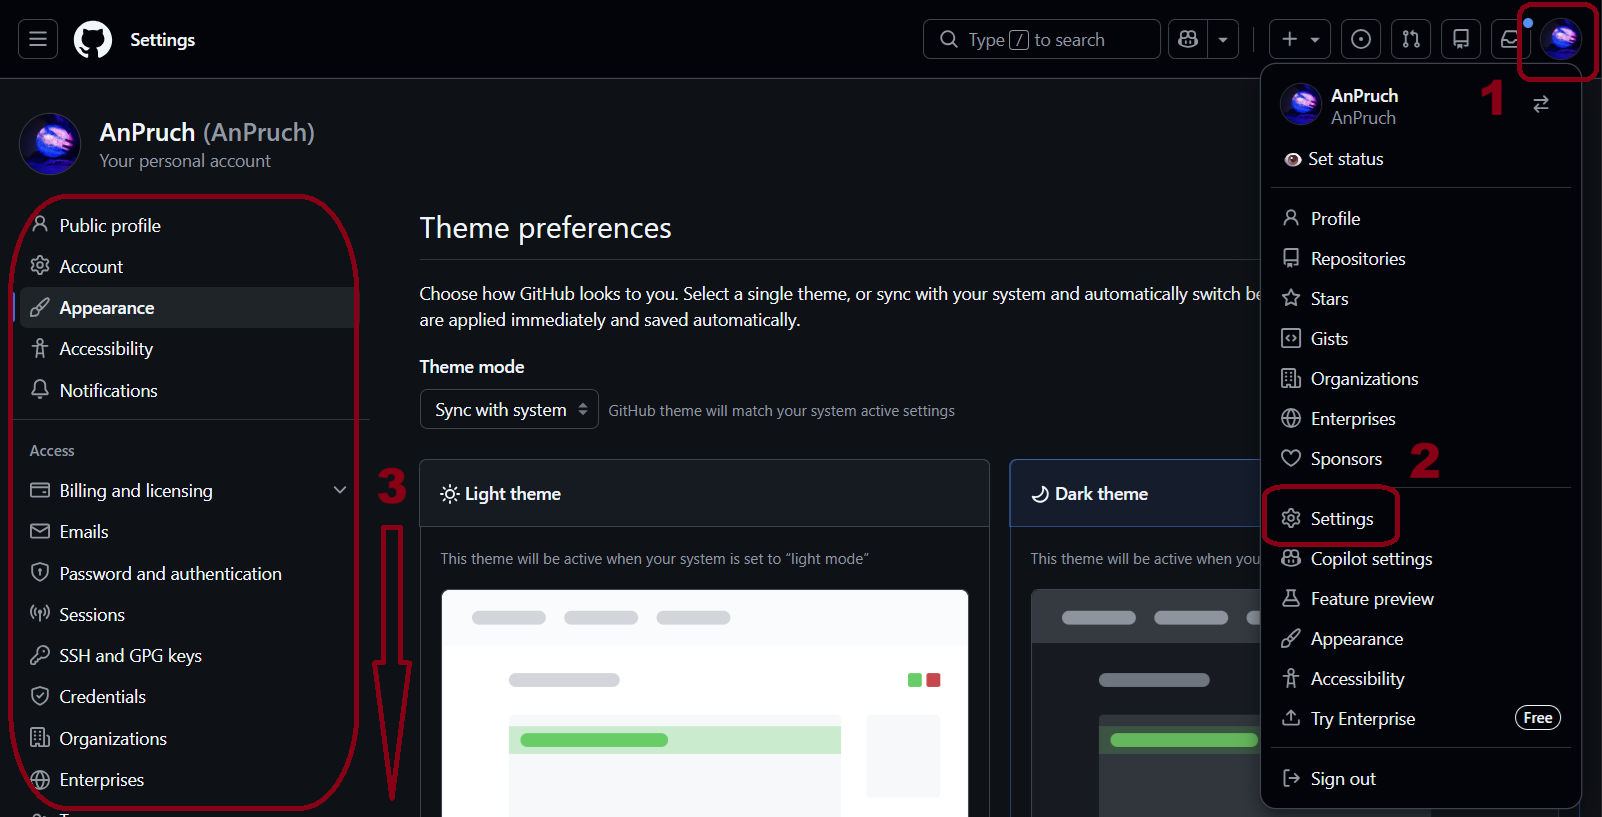Open Accessibility in settings sidebar
Viewport: 1602px width, 817px height.
coord(187,348)
